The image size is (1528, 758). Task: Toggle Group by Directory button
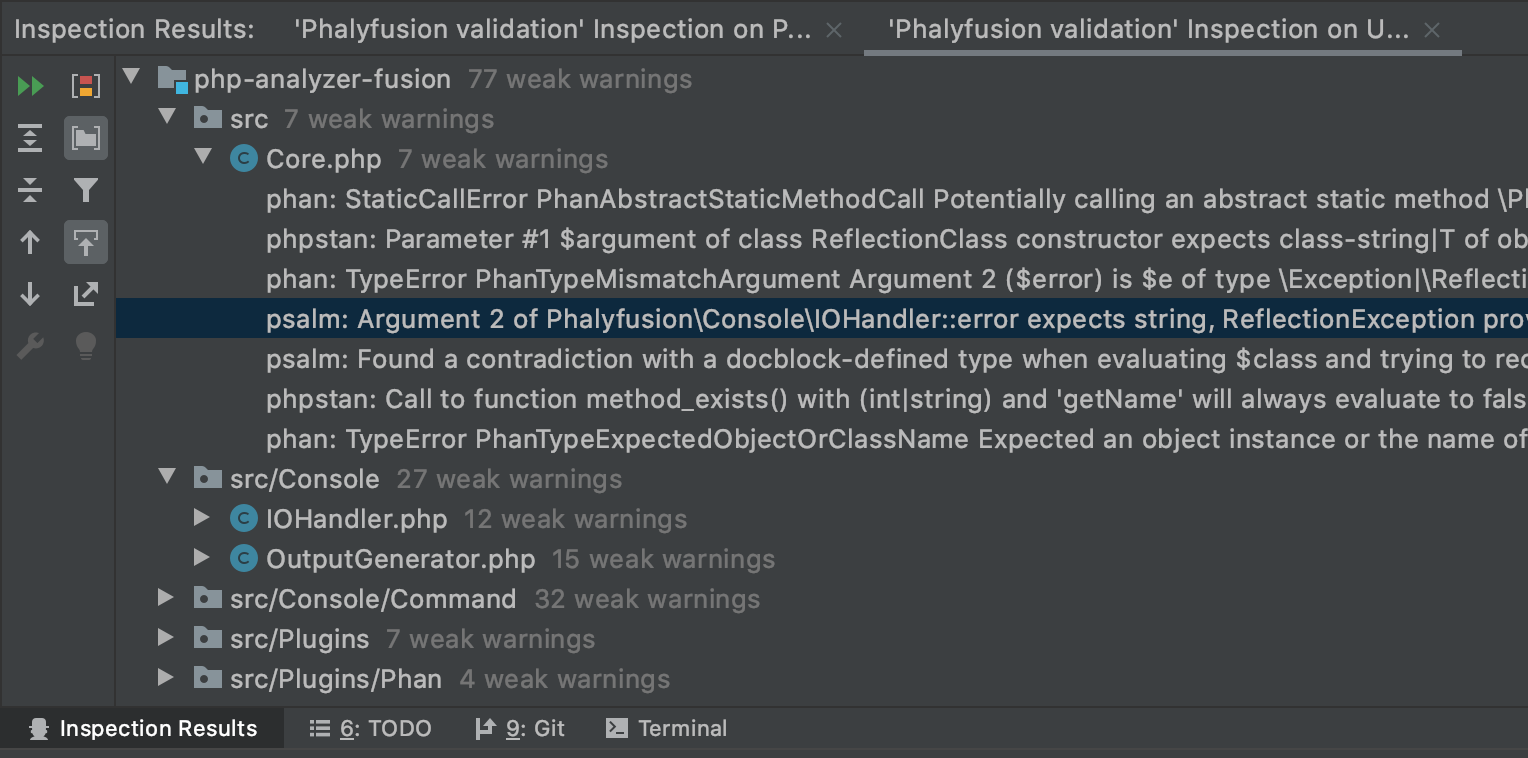tap(86, 138)
